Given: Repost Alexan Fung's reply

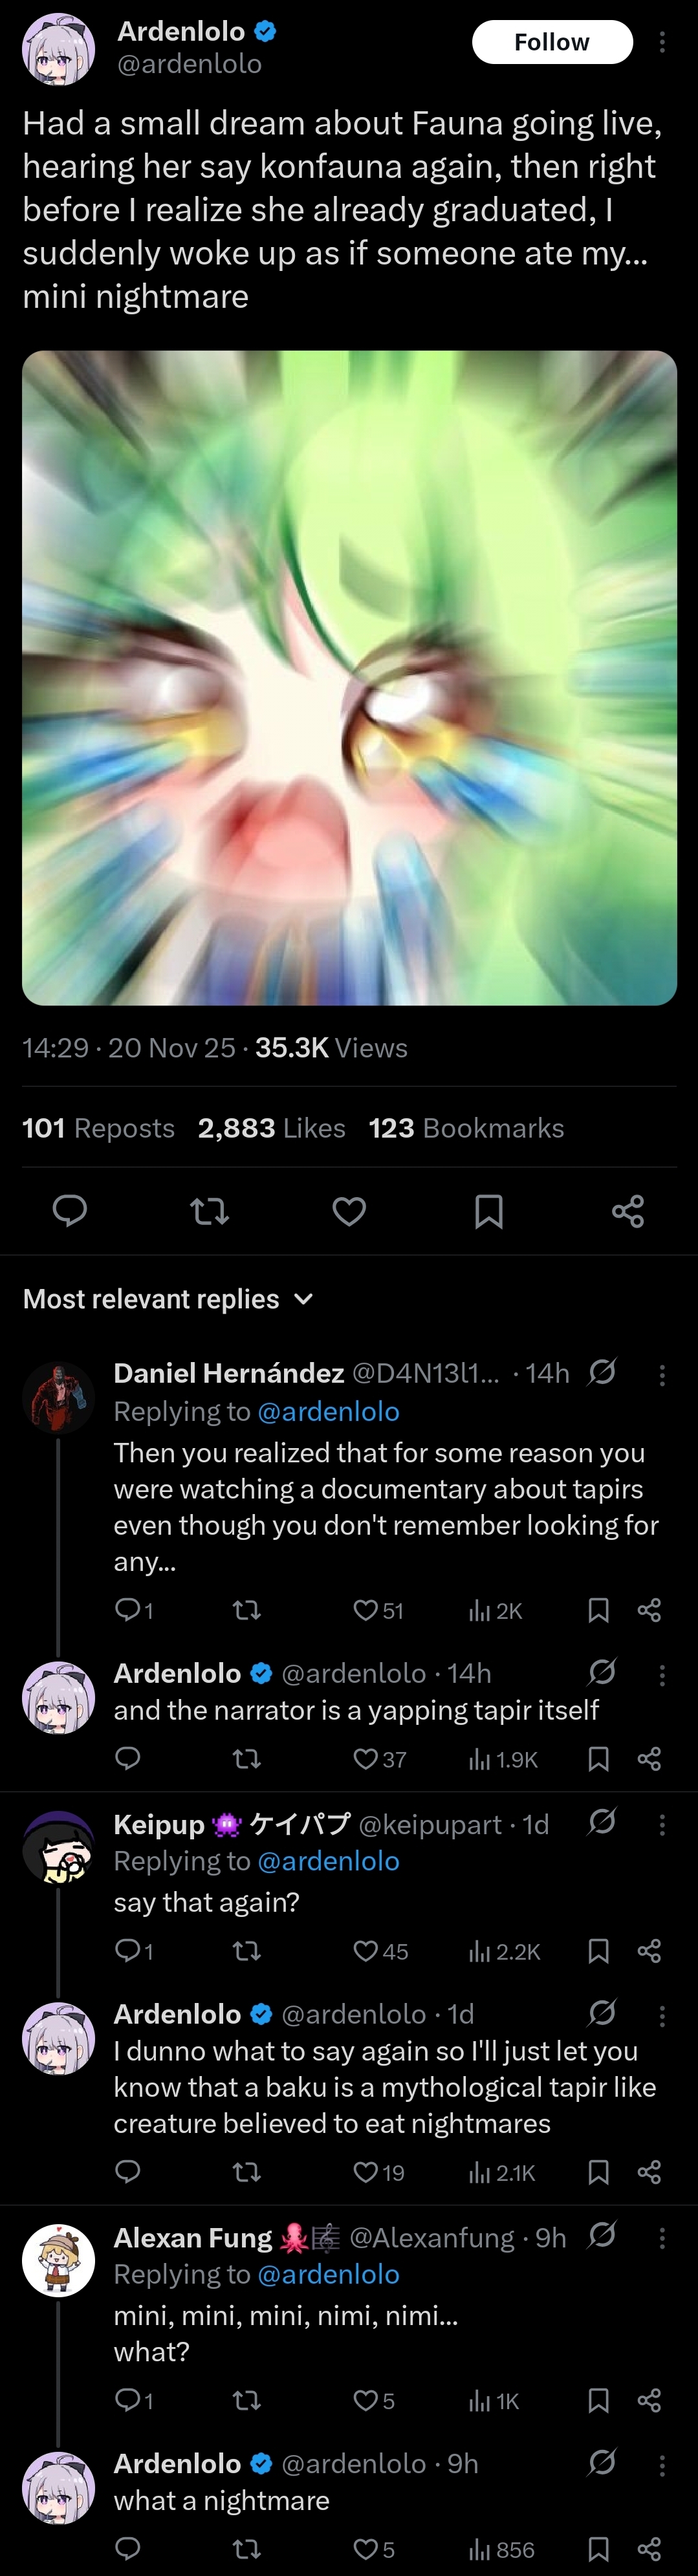Looking at the screenshot, I should click(246, 2400).
